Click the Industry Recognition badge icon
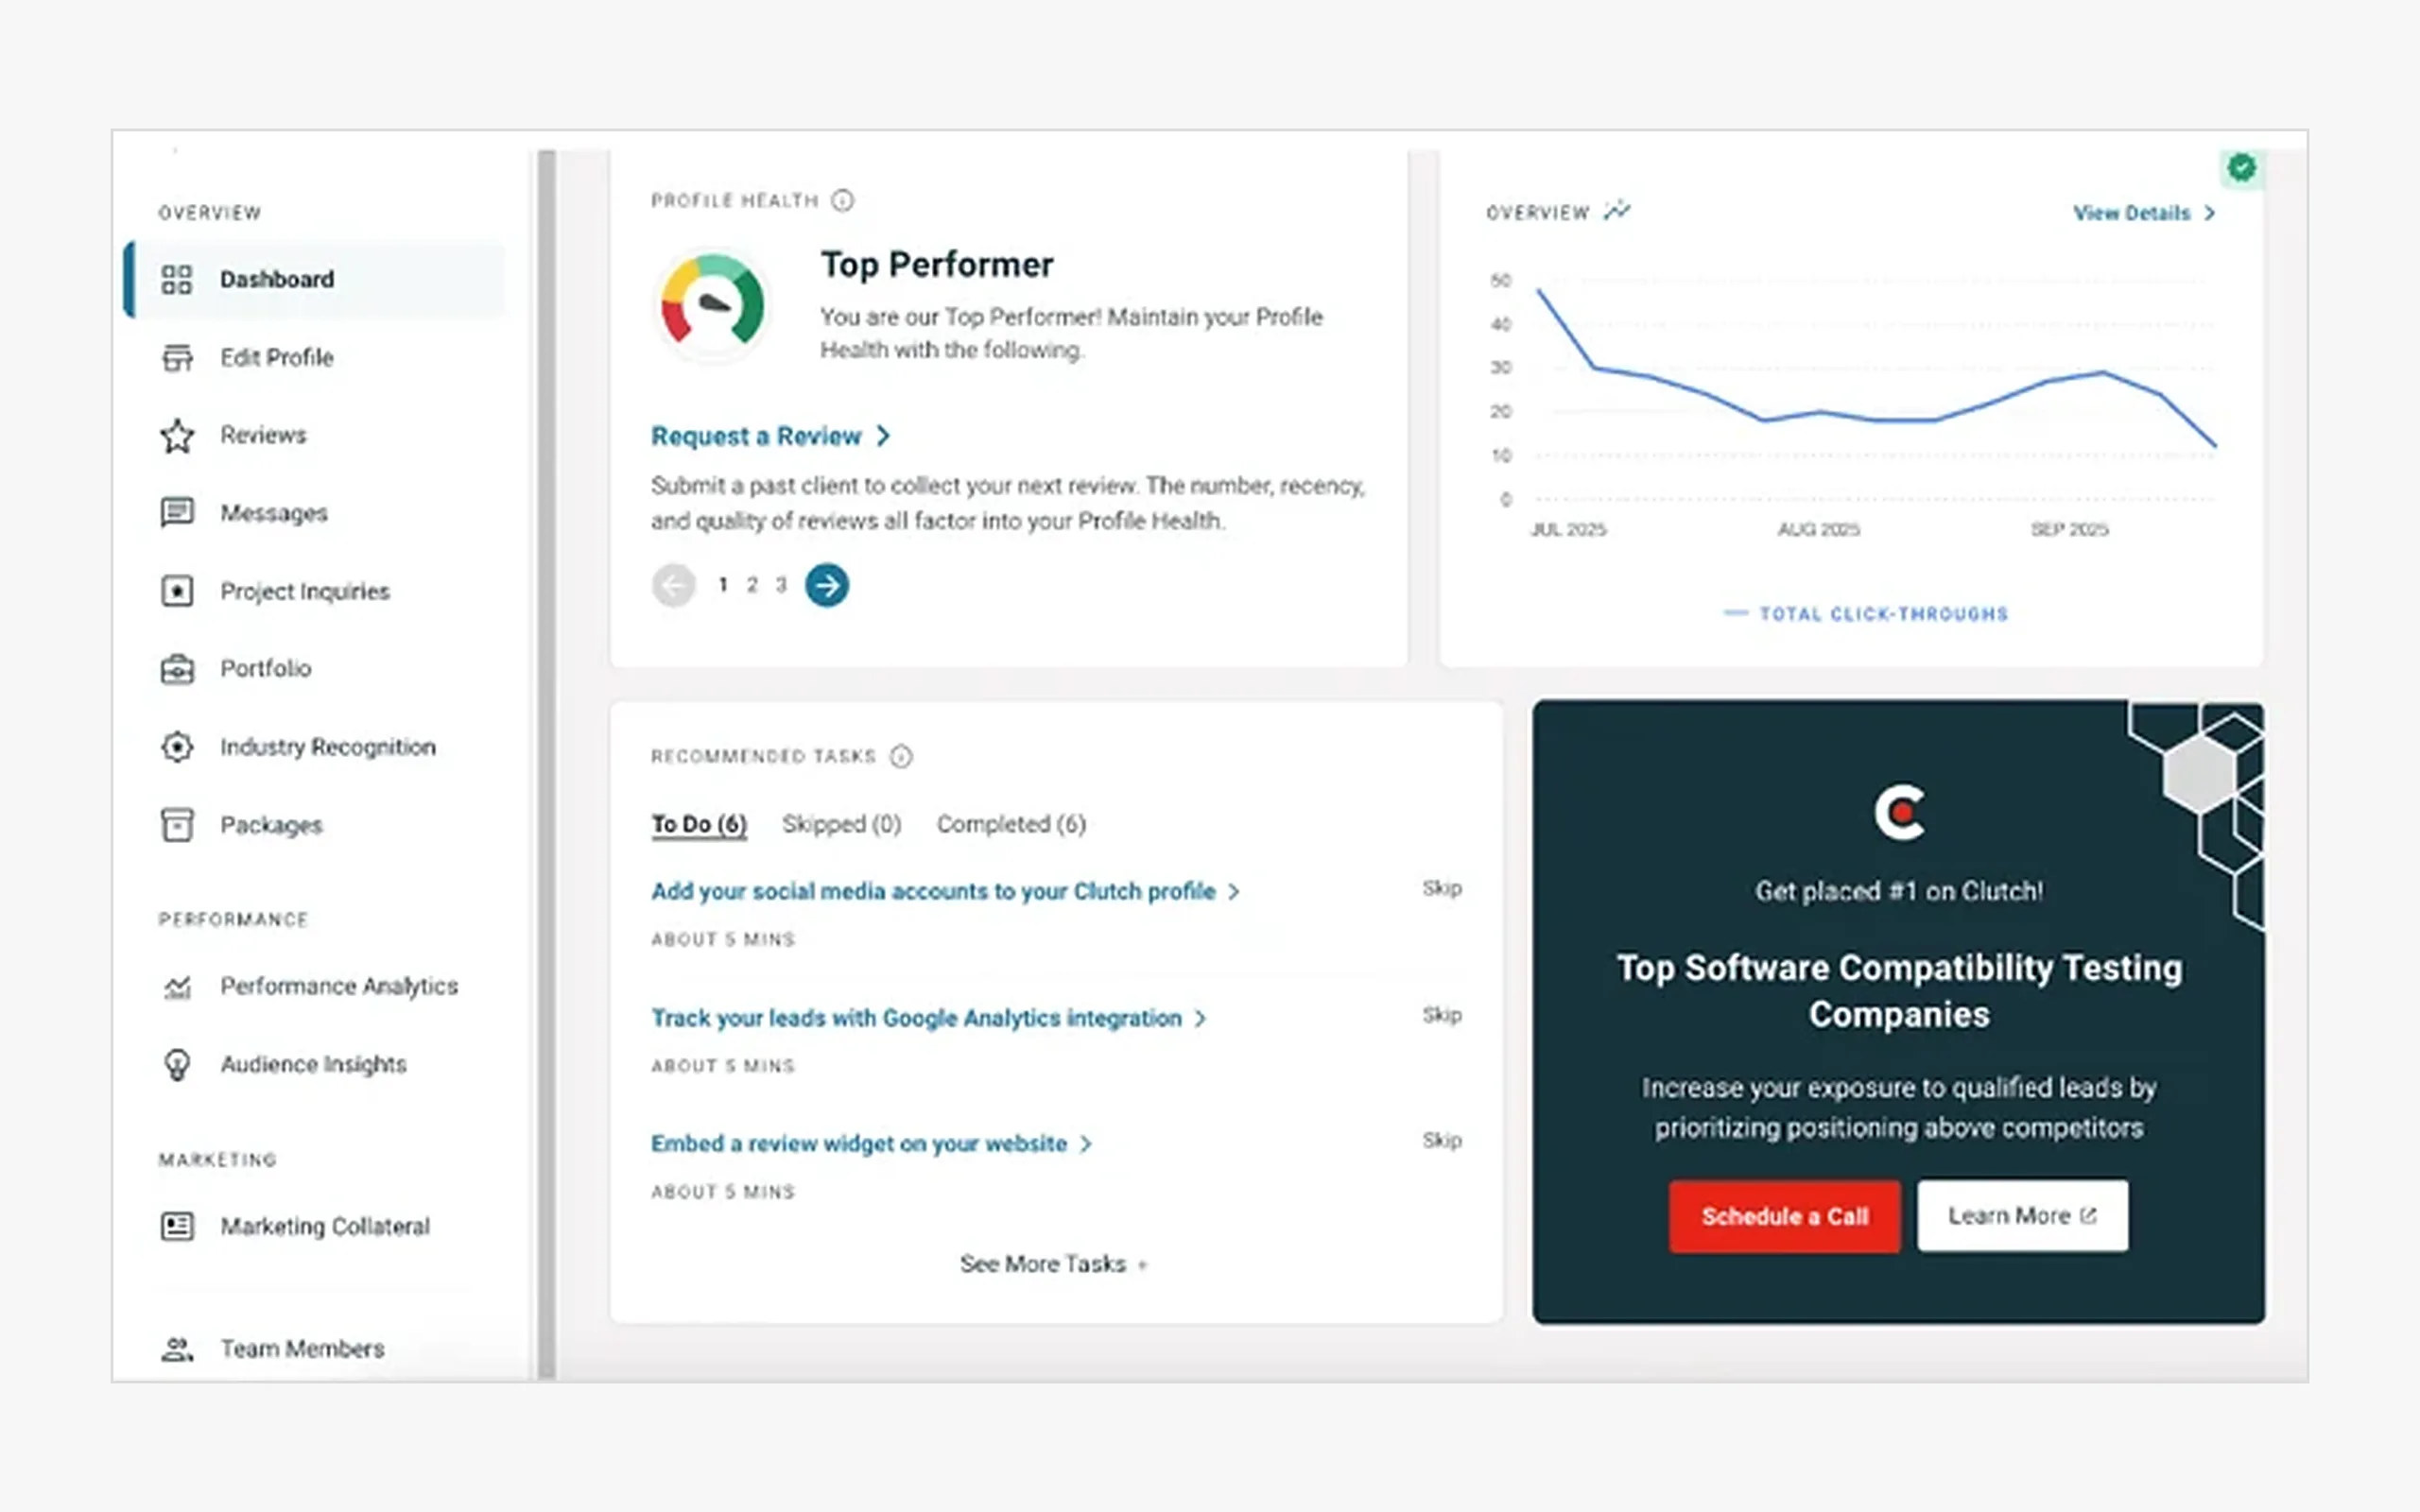Screen dimensions: 2420x1512 tap(177, 747)
